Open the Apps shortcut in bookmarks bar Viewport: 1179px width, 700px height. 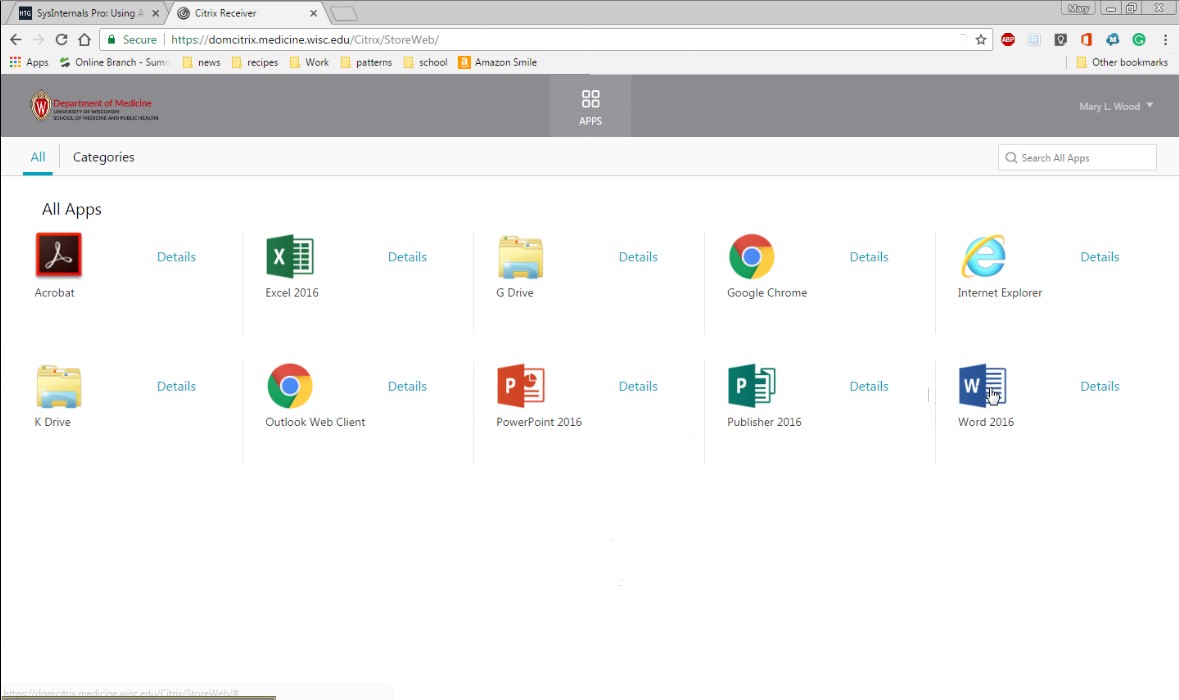click(29, 62)
